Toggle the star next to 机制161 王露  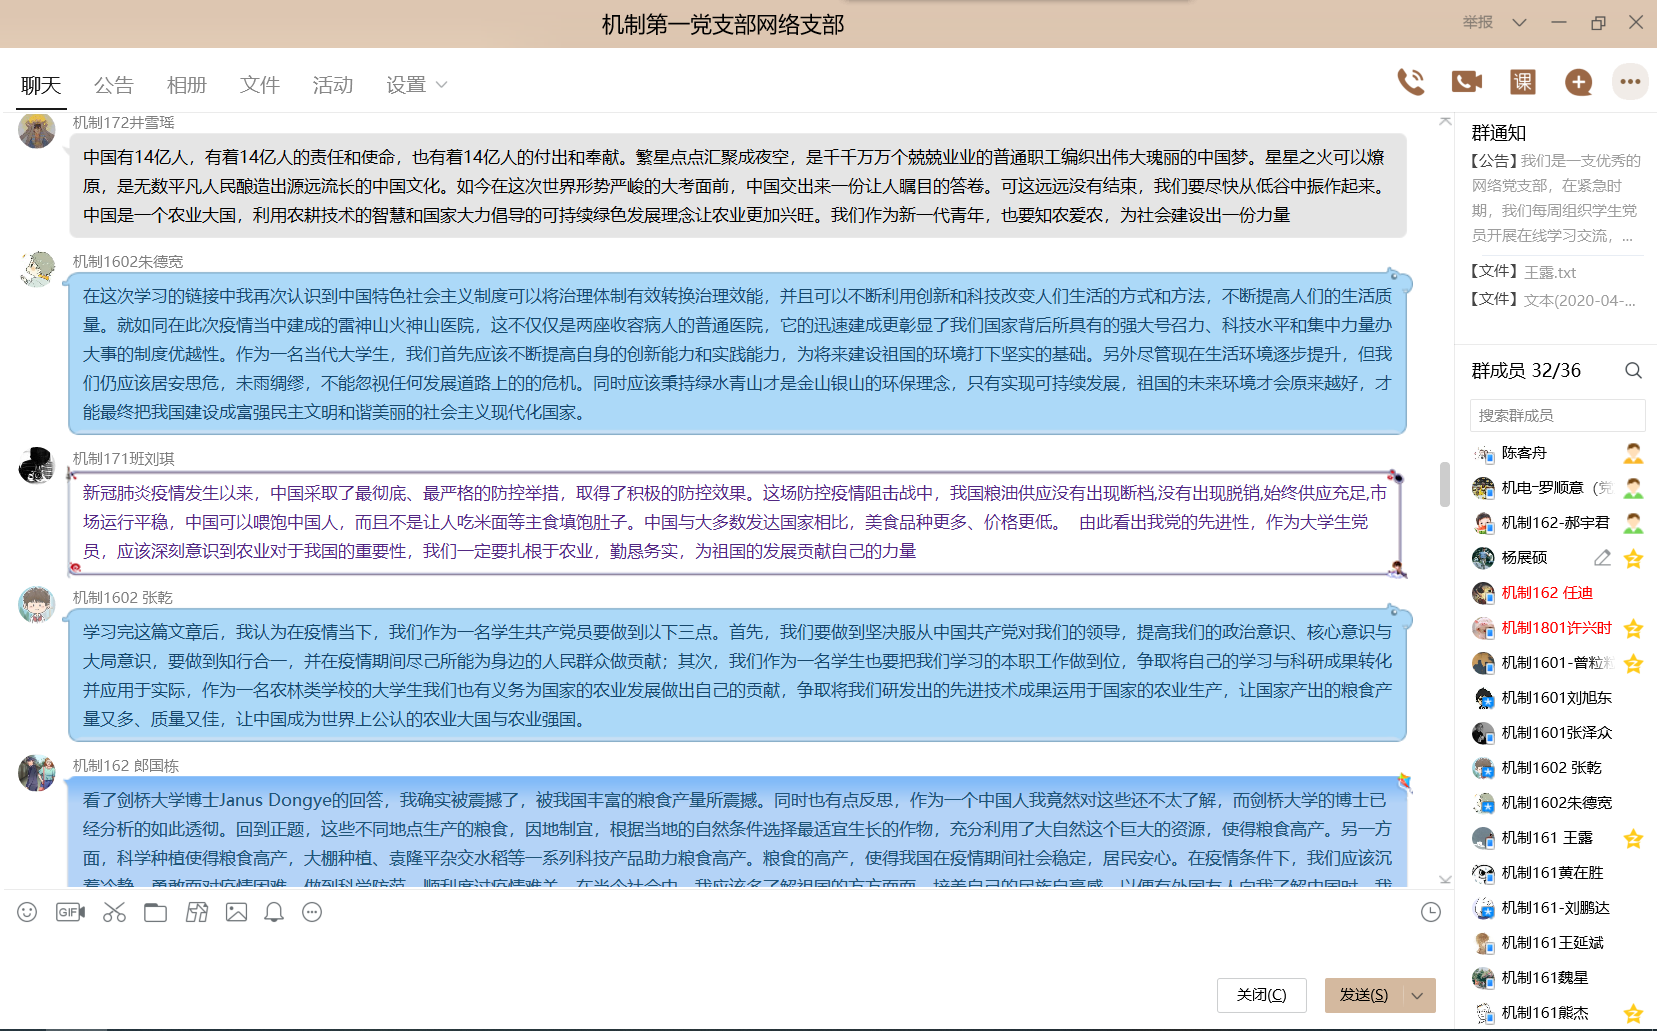click(1634, 837)
